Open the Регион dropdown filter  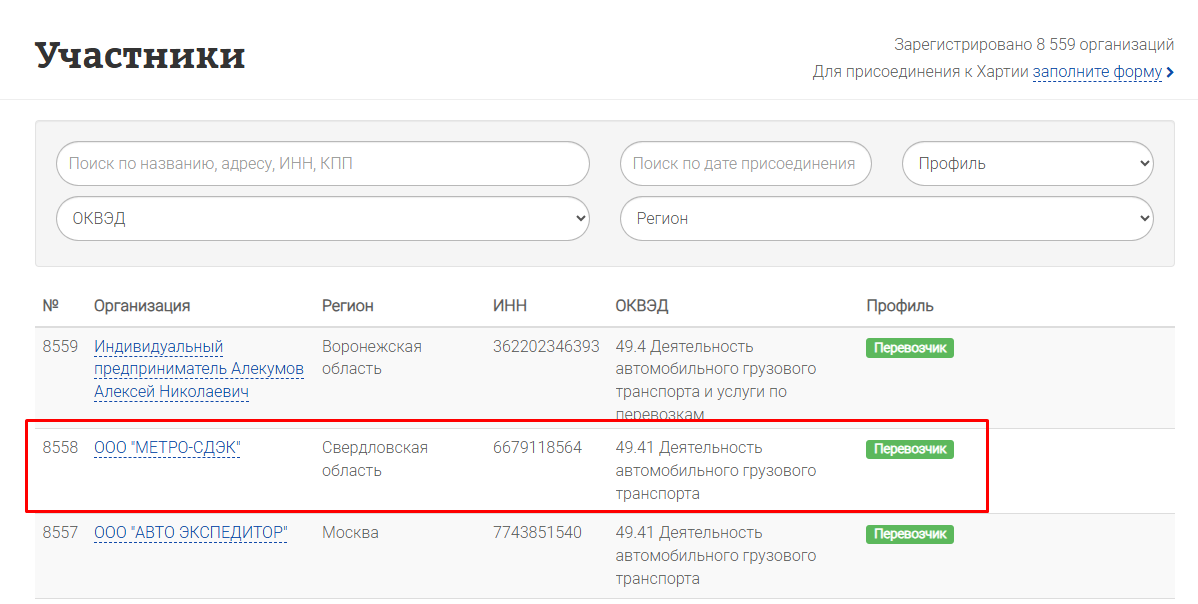pyautogui.click(x=886, y=219)
